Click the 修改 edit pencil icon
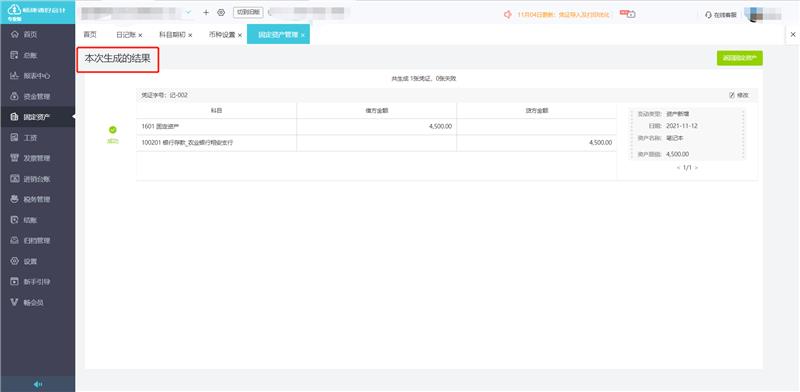Screen dimensions: 800x392 click(732, 95)
